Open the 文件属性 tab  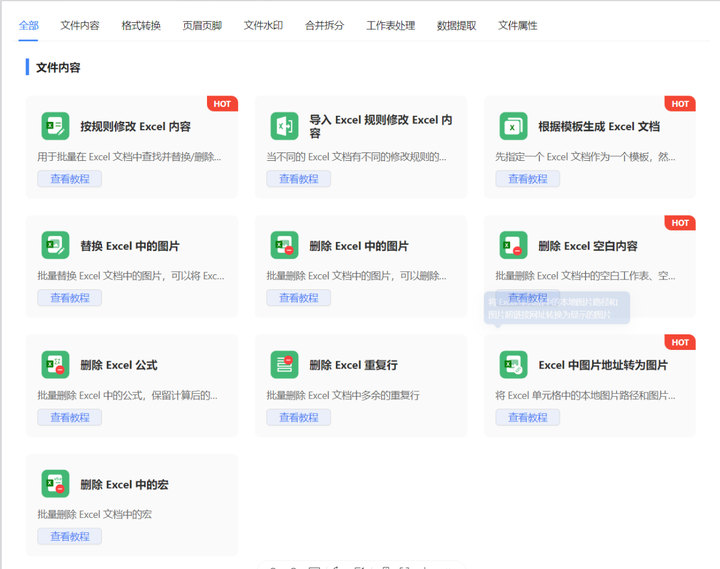[518, 25]
